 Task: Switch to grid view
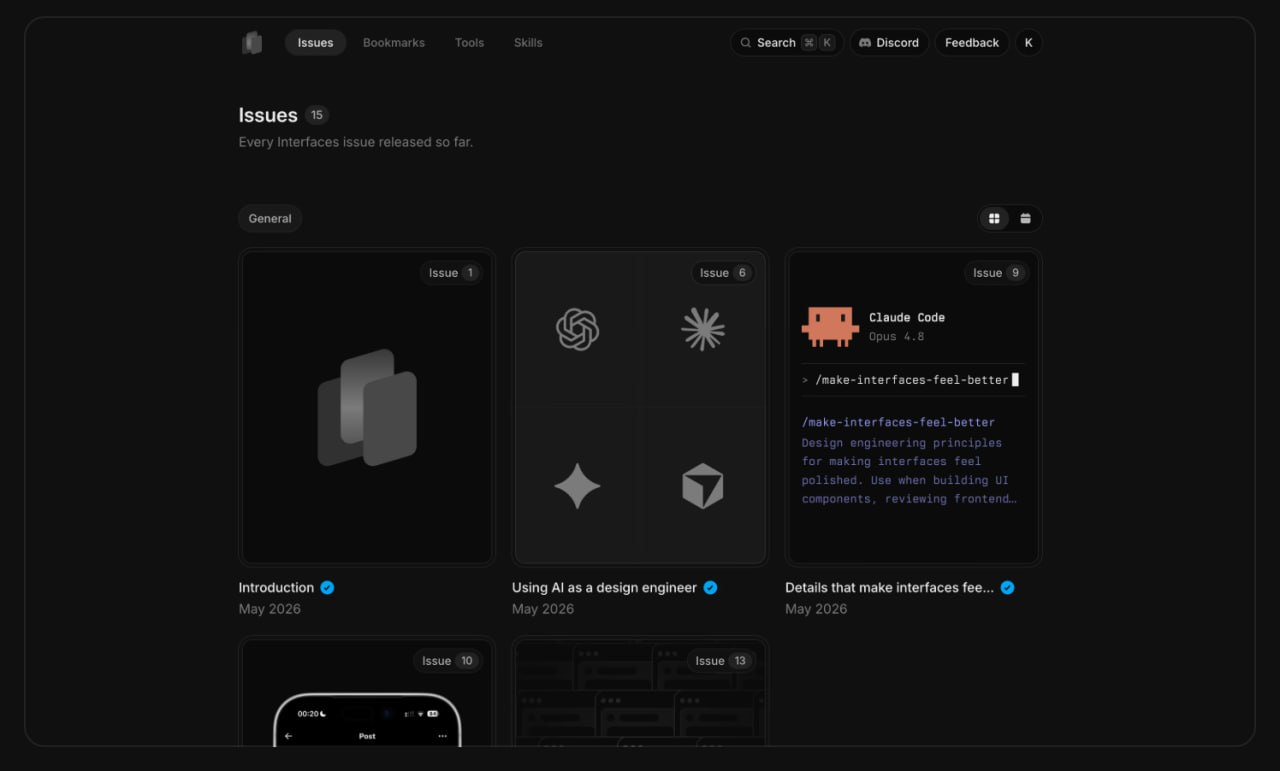[994, 219]
